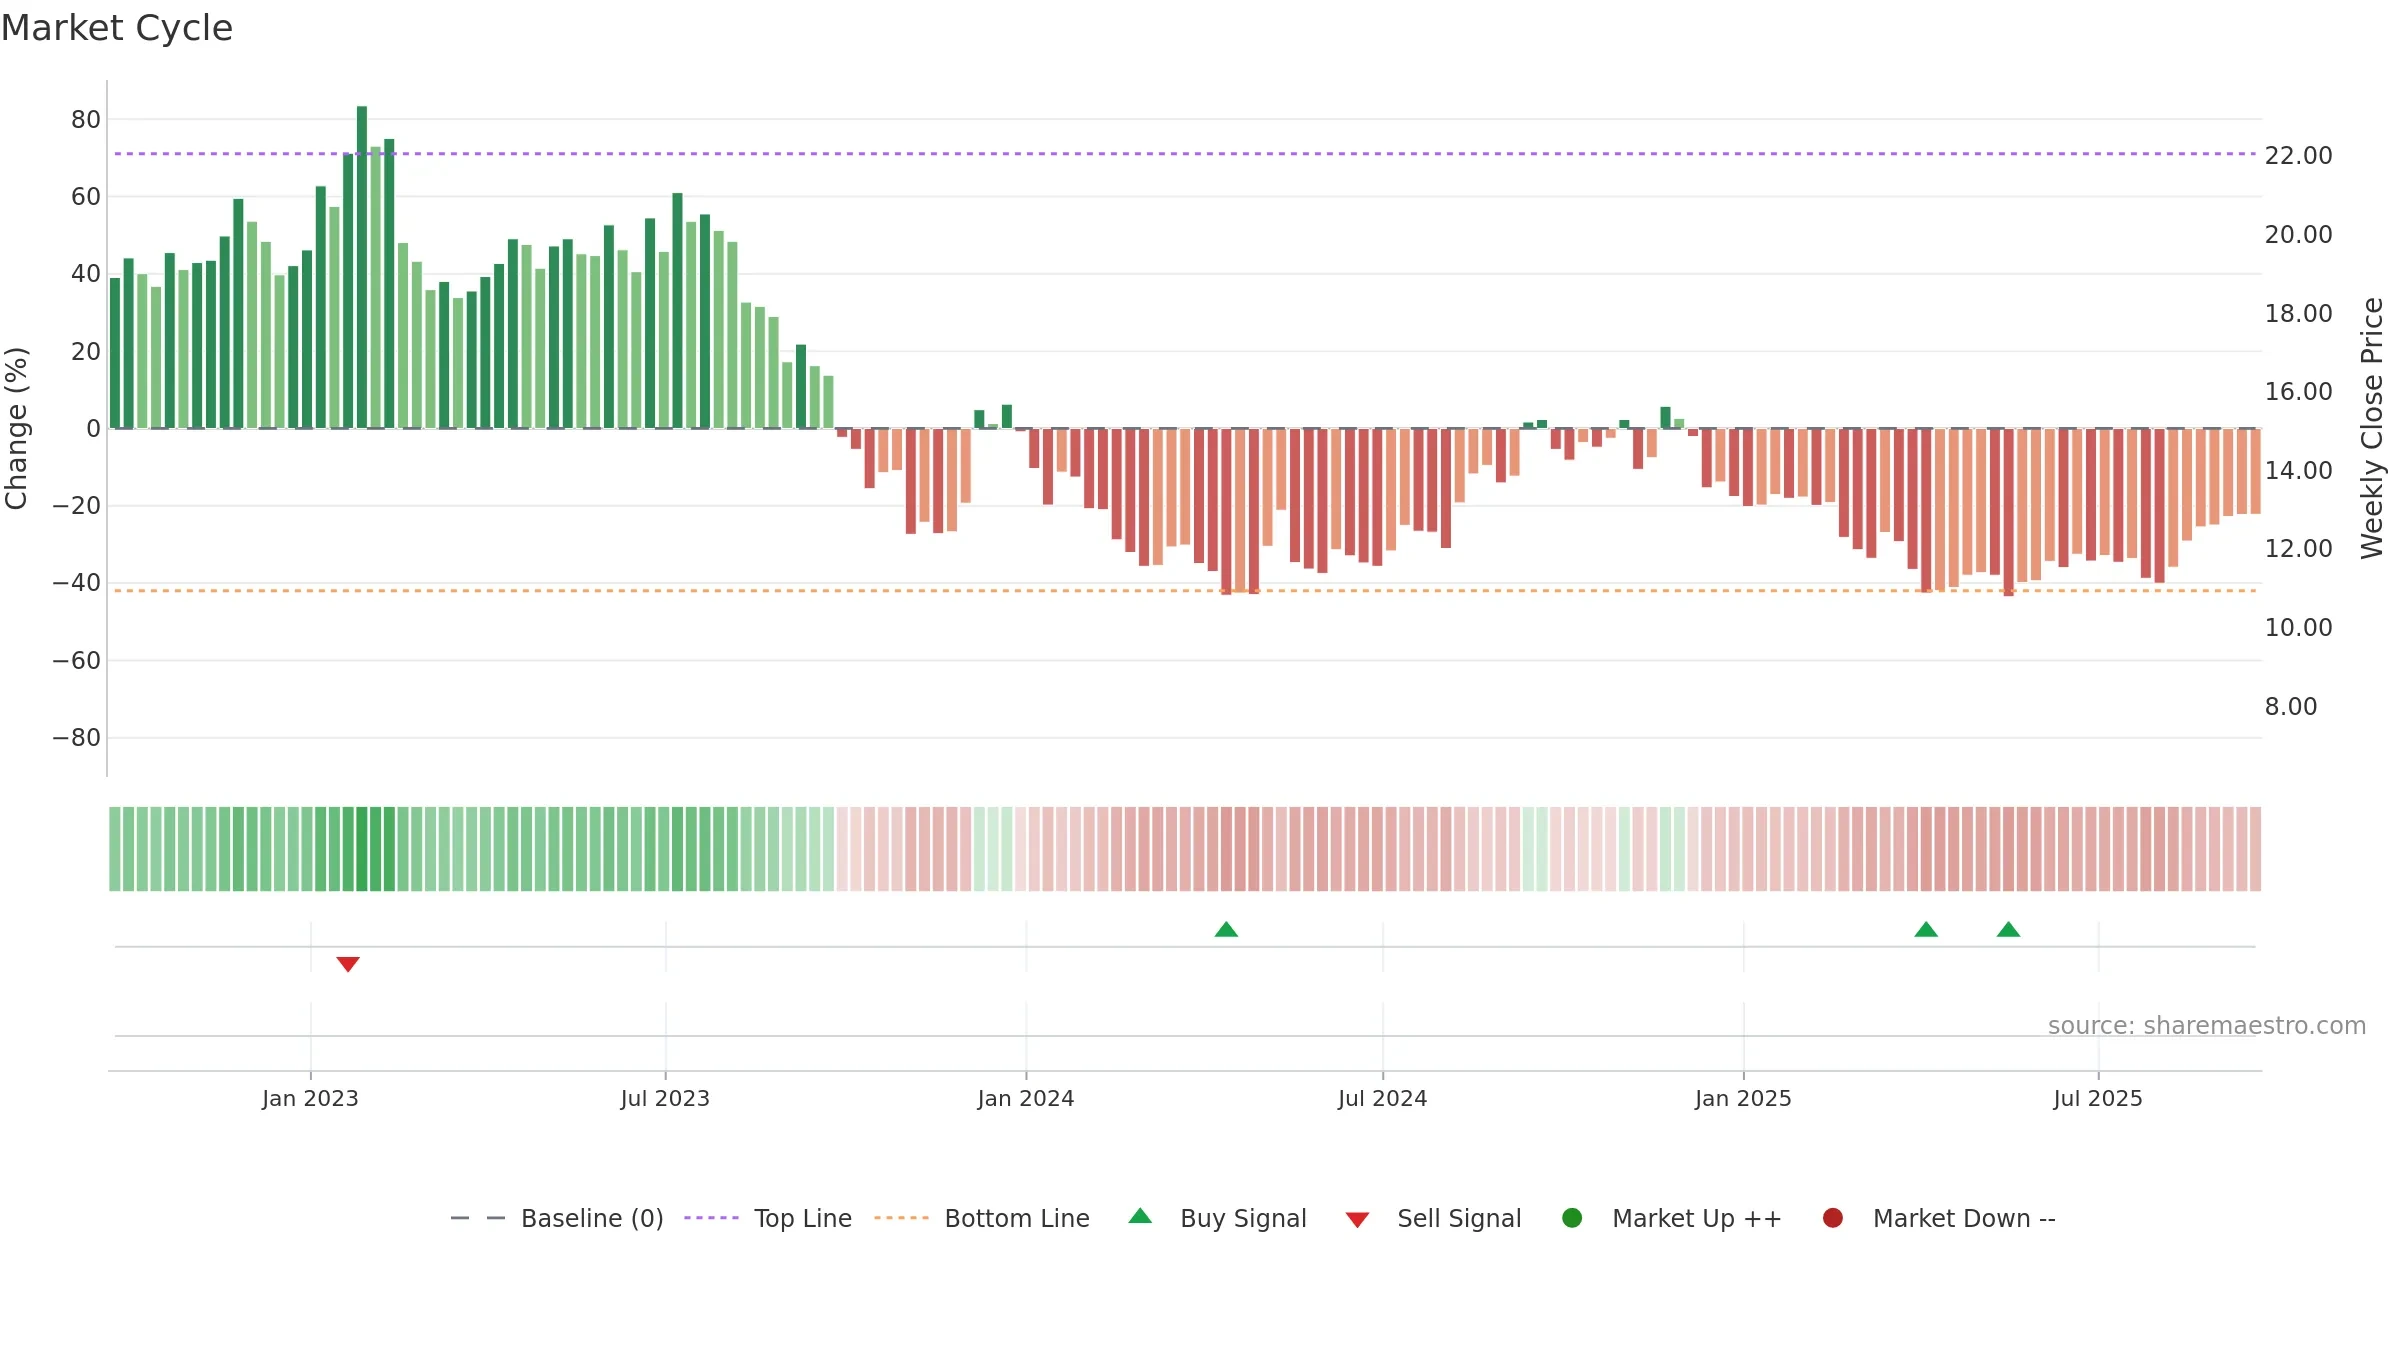Click the Jan 2024 x-axis label
The width and height of the screenshot is (2400, 1350).
pyautogui.click(x=1026, y=1098)
